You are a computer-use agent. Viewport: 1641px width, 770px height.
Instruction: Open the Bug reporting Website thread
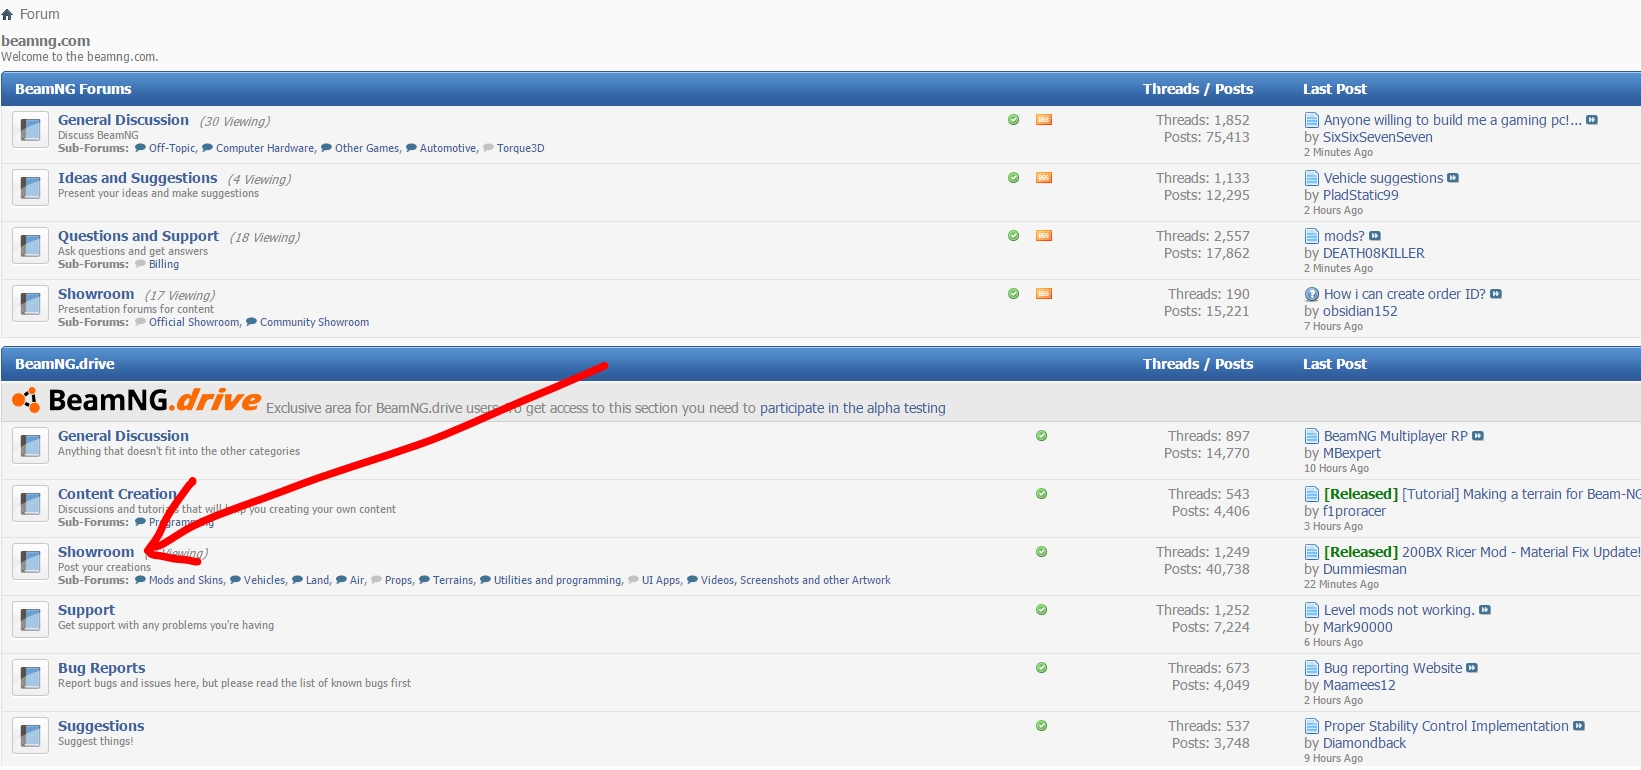pos(1393,668)
